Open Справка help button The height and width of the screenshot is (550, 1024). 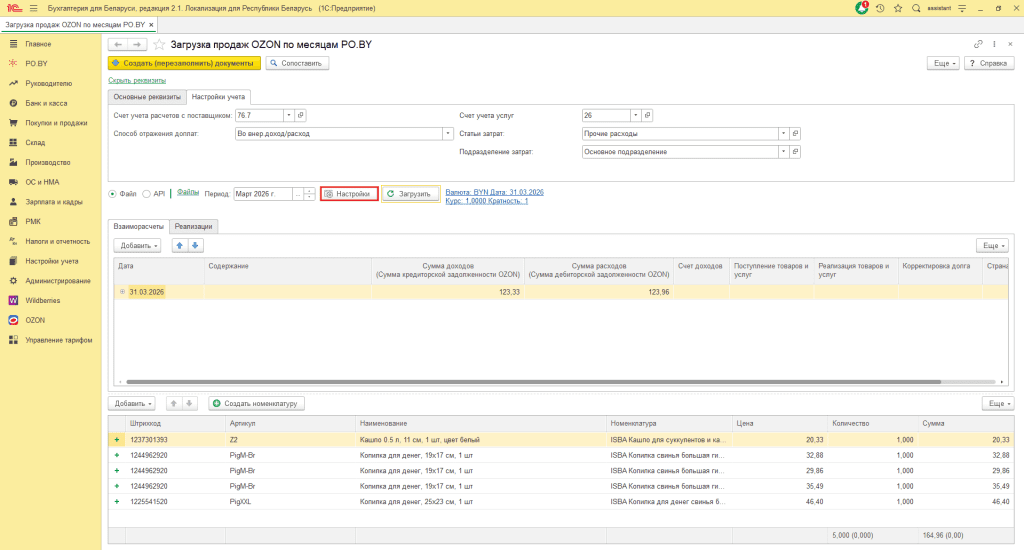[989, 63]
